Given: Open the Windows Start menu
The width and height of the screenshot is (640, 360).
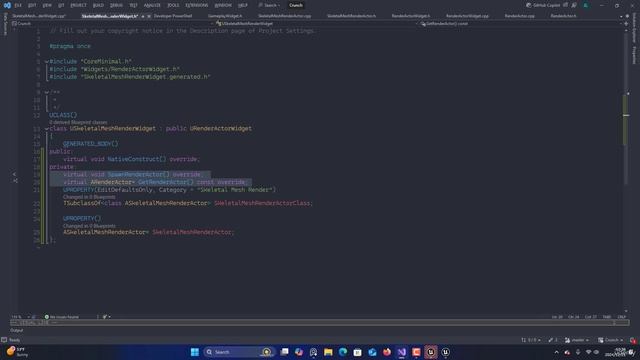Looking at the screenshot, I should tap(195, 352).
